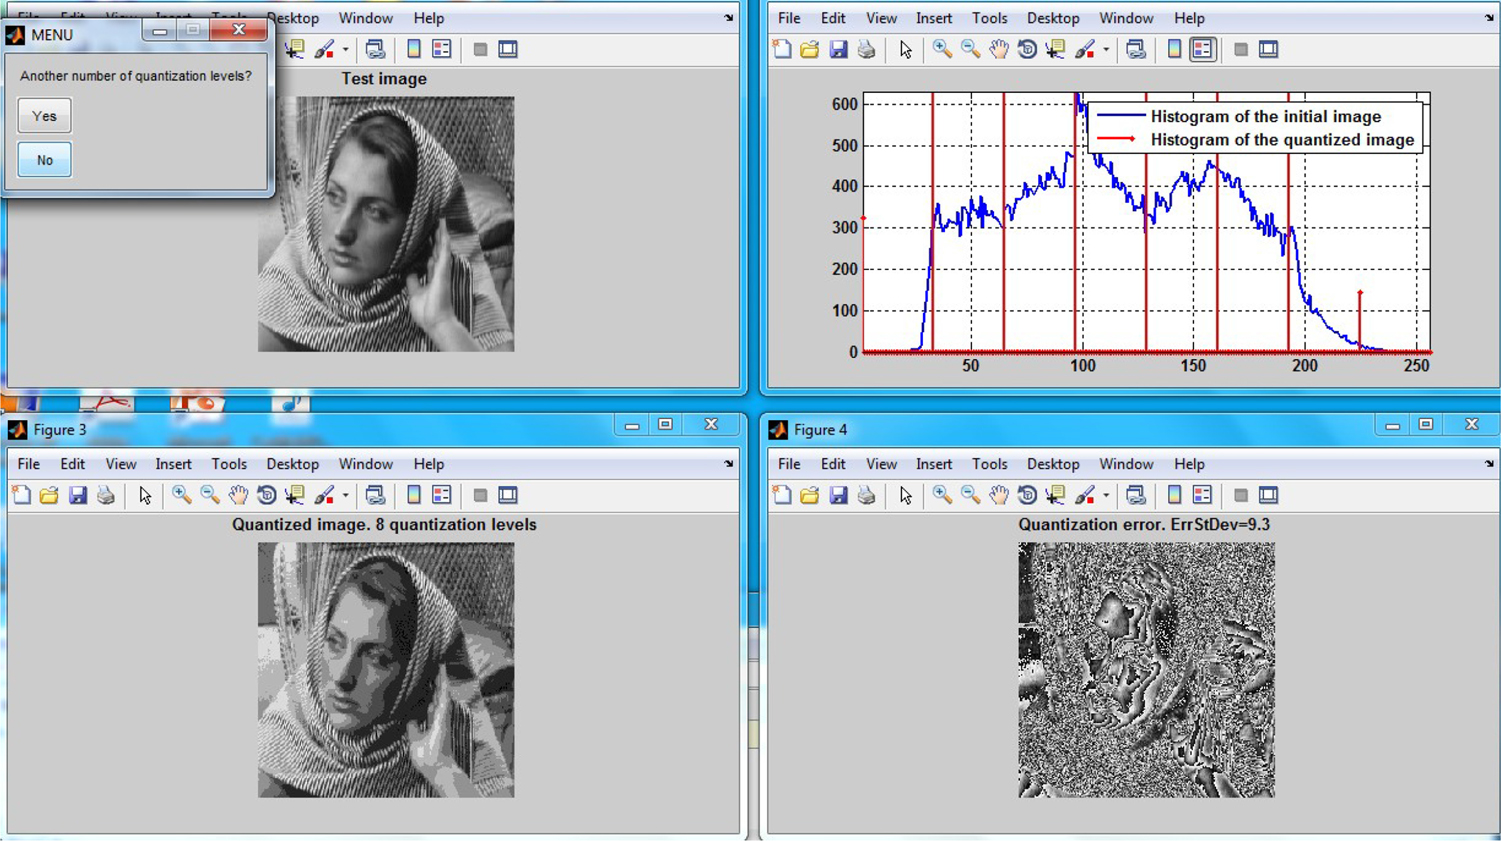Open Window menu in the Test image figure
Image resolution: width=1501 pixels, height=841 pixels.
pyautogui.click(x=365, y=18)
